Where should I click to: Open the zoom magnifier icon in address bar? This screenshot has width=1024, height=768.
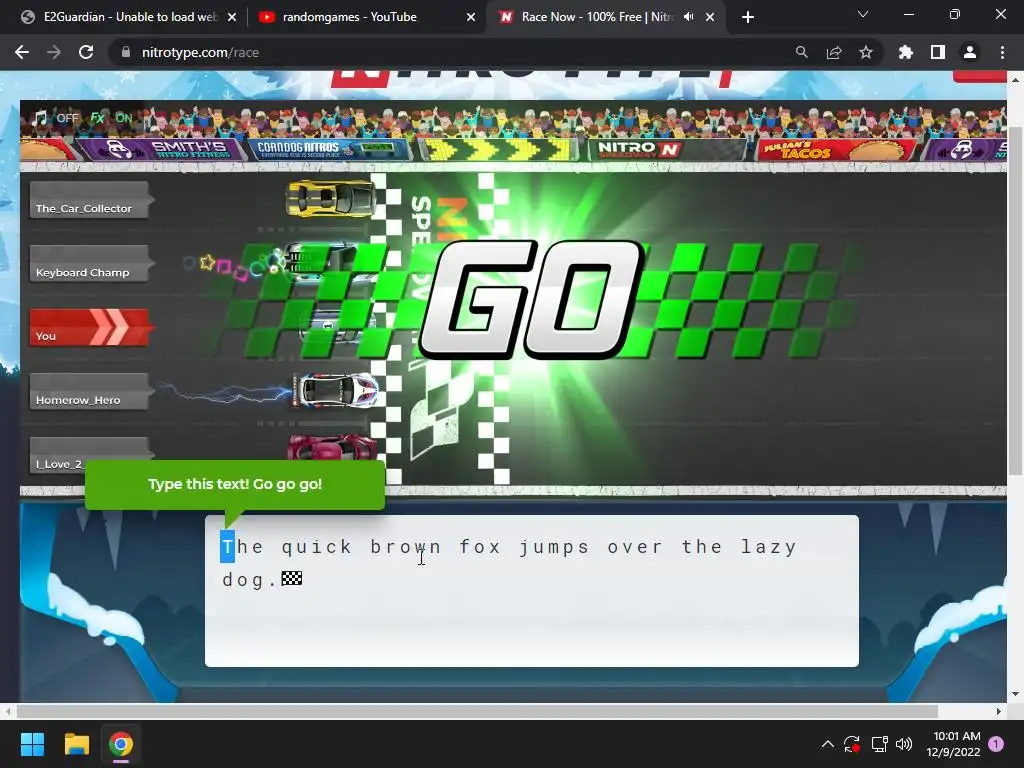click(x=801, y=52)
